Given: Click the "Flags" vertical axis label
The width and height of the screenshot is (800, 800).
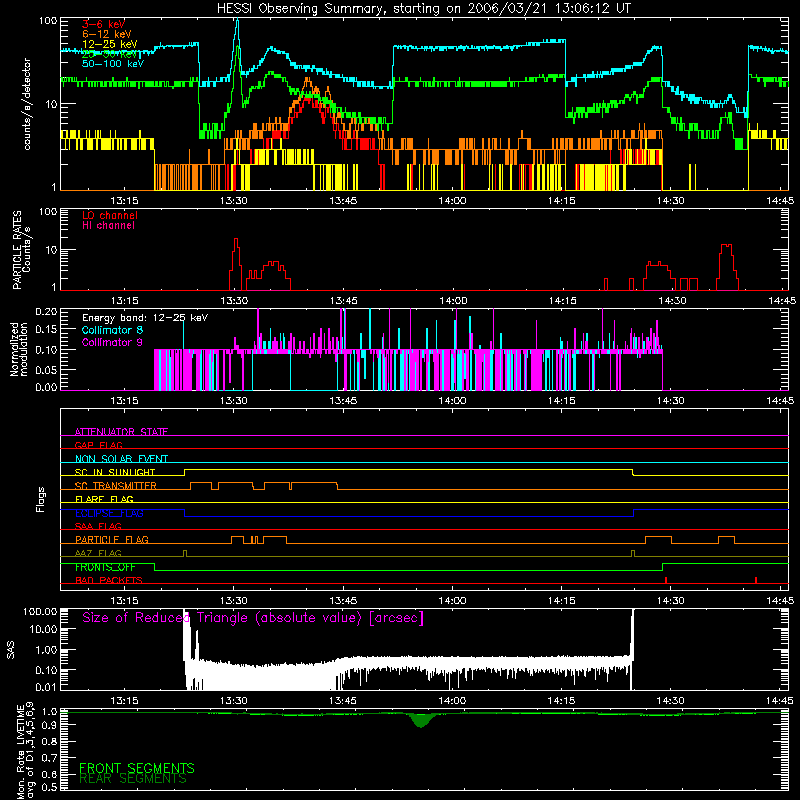Looking at the screenshot, I should tap(40, 499).
